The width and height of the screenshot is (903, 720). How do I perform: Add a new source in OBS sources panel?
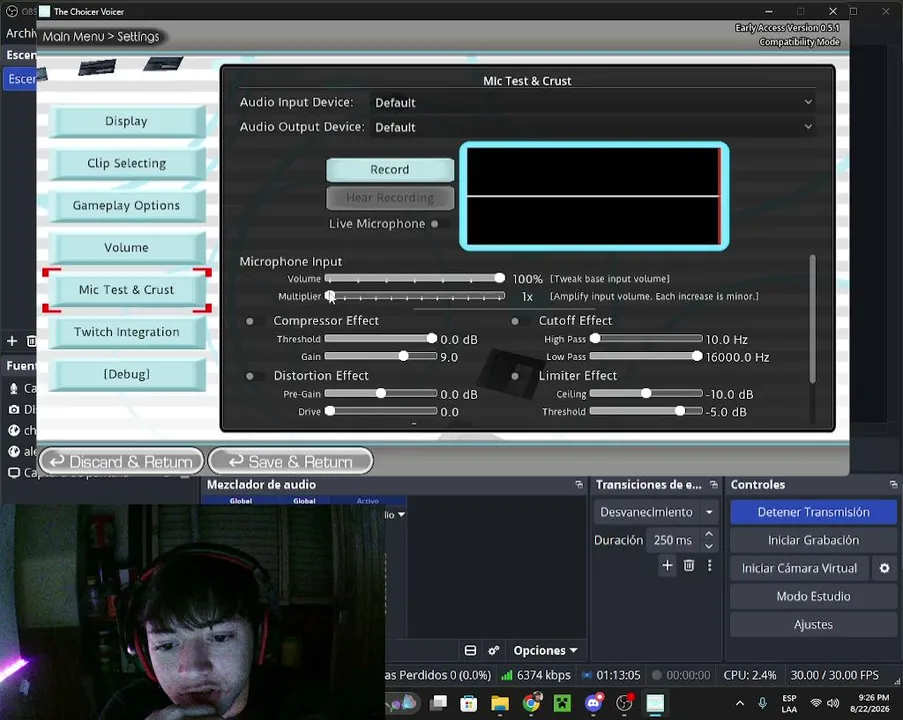coord(12,341)
